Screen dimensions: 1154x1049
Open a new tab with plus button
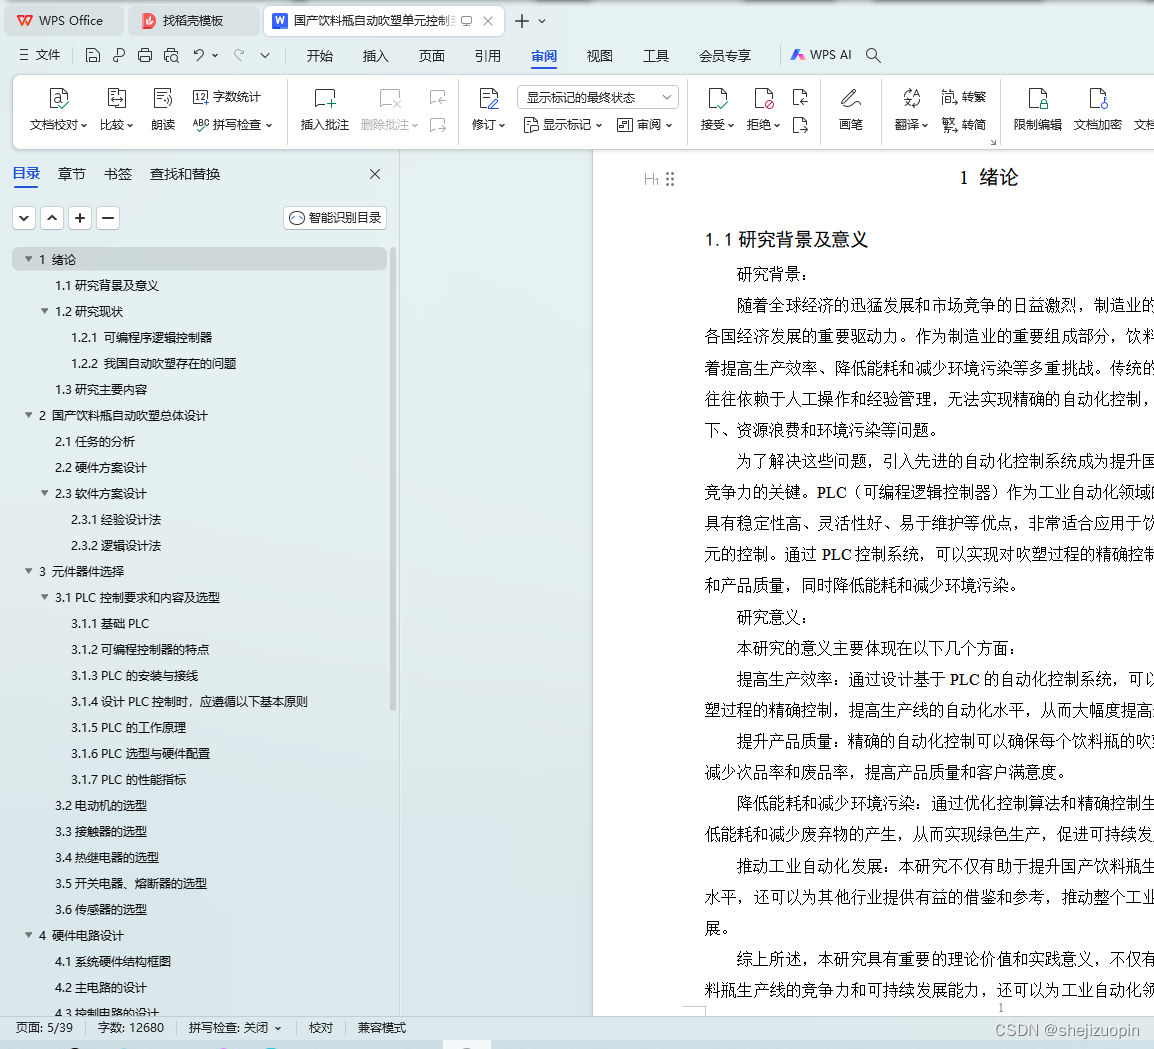pyautogui.click(x=522, y=21)
